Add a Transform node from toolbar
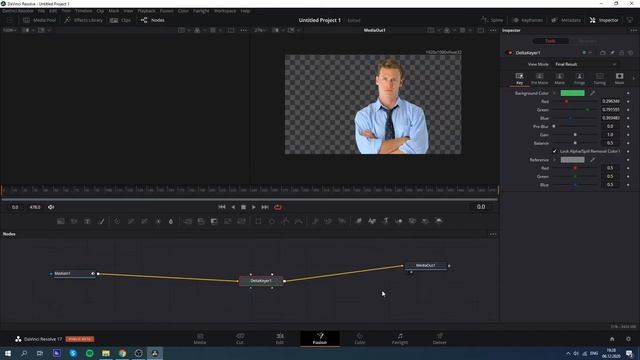640x360 pixels. point(241,221)
